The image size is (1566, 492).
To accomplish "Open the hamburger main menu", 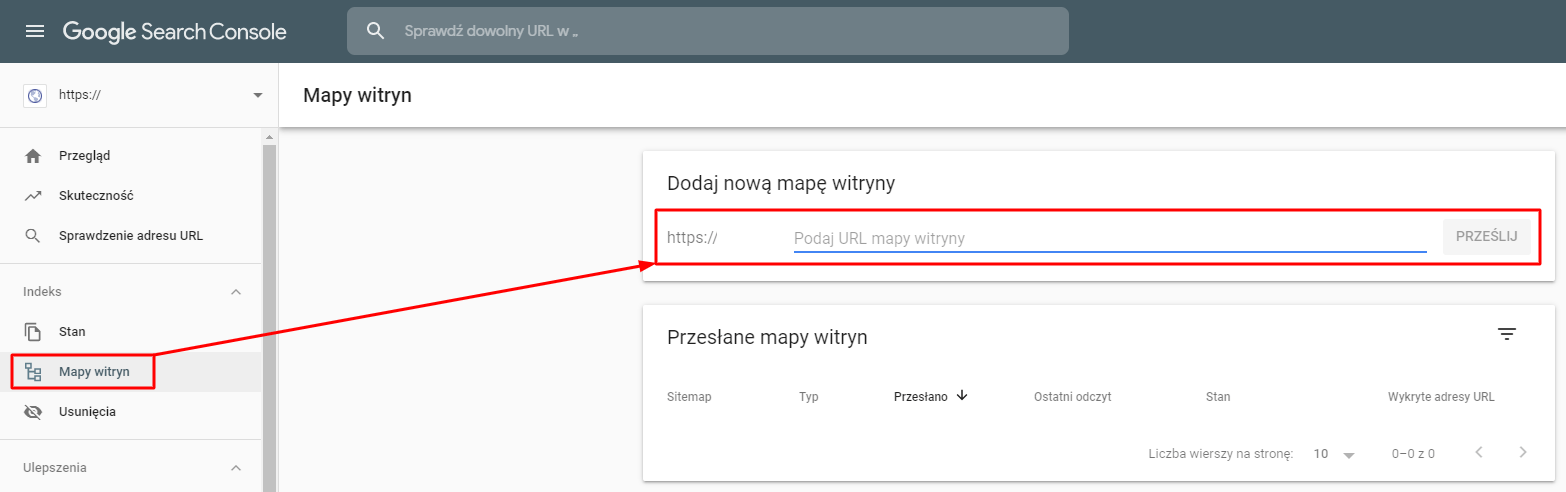I will click(x=35, y=31).
